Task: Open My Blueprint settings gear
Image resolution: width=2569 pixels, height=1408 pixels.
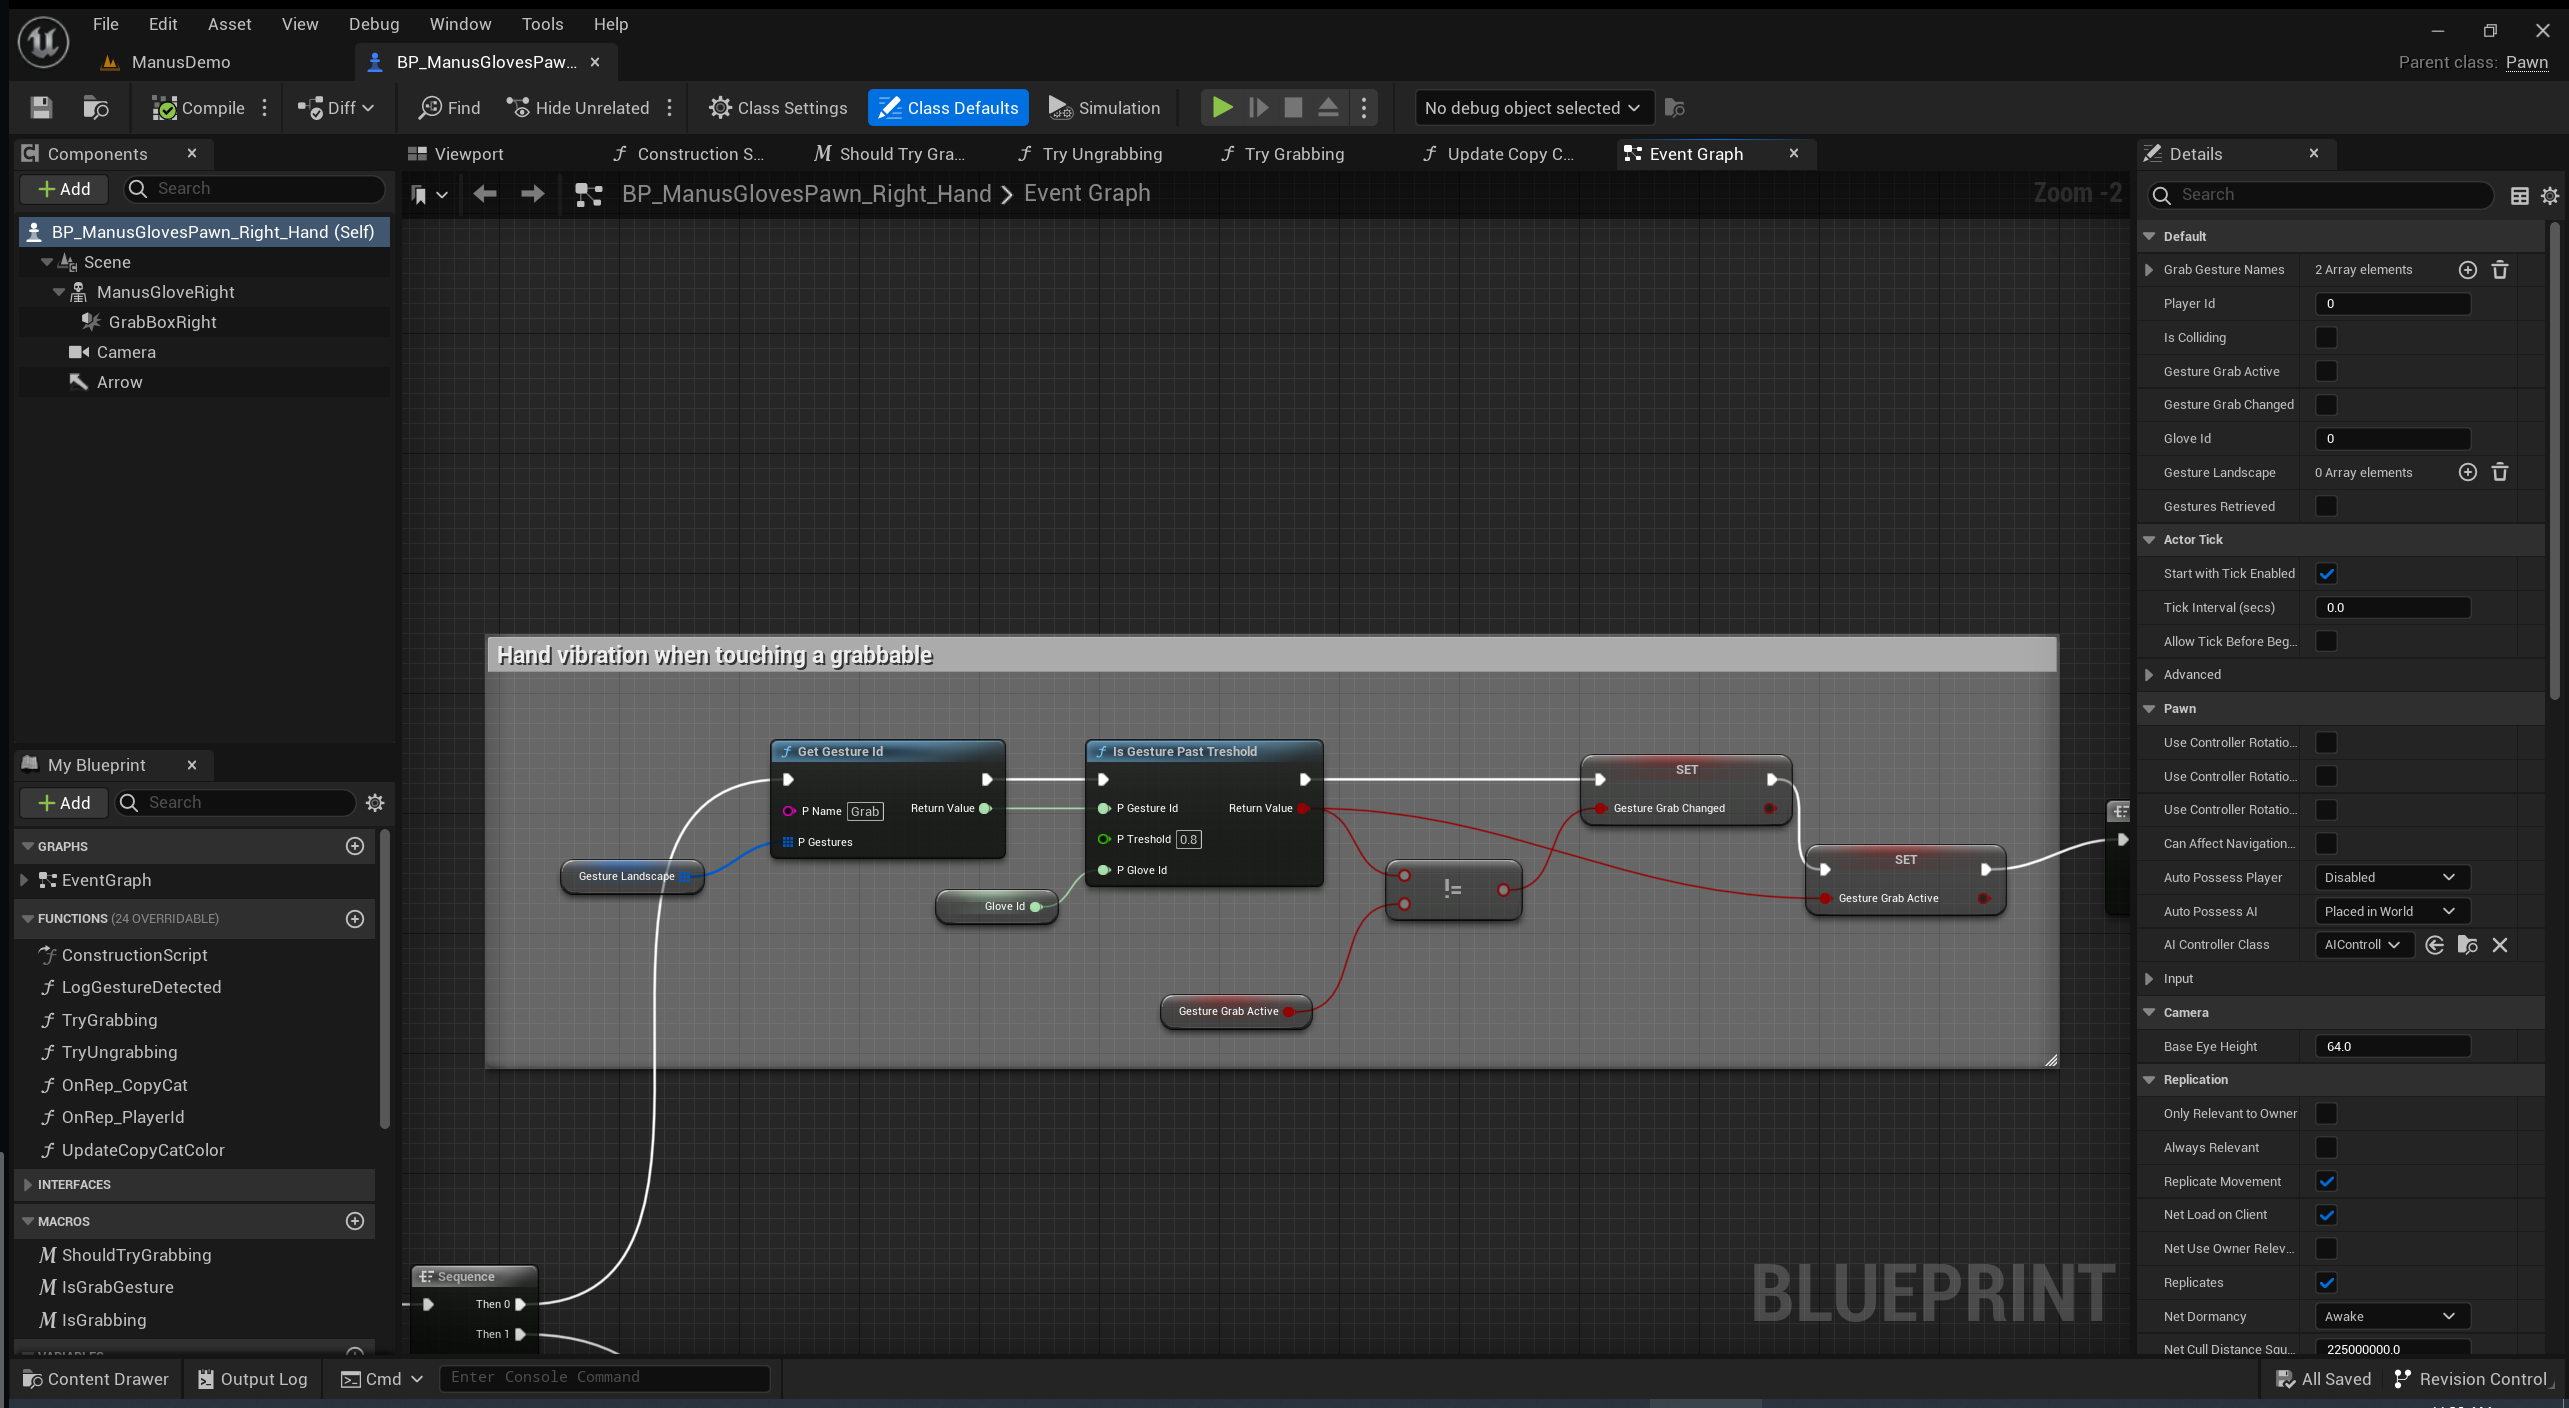Action: pos(375,803)
